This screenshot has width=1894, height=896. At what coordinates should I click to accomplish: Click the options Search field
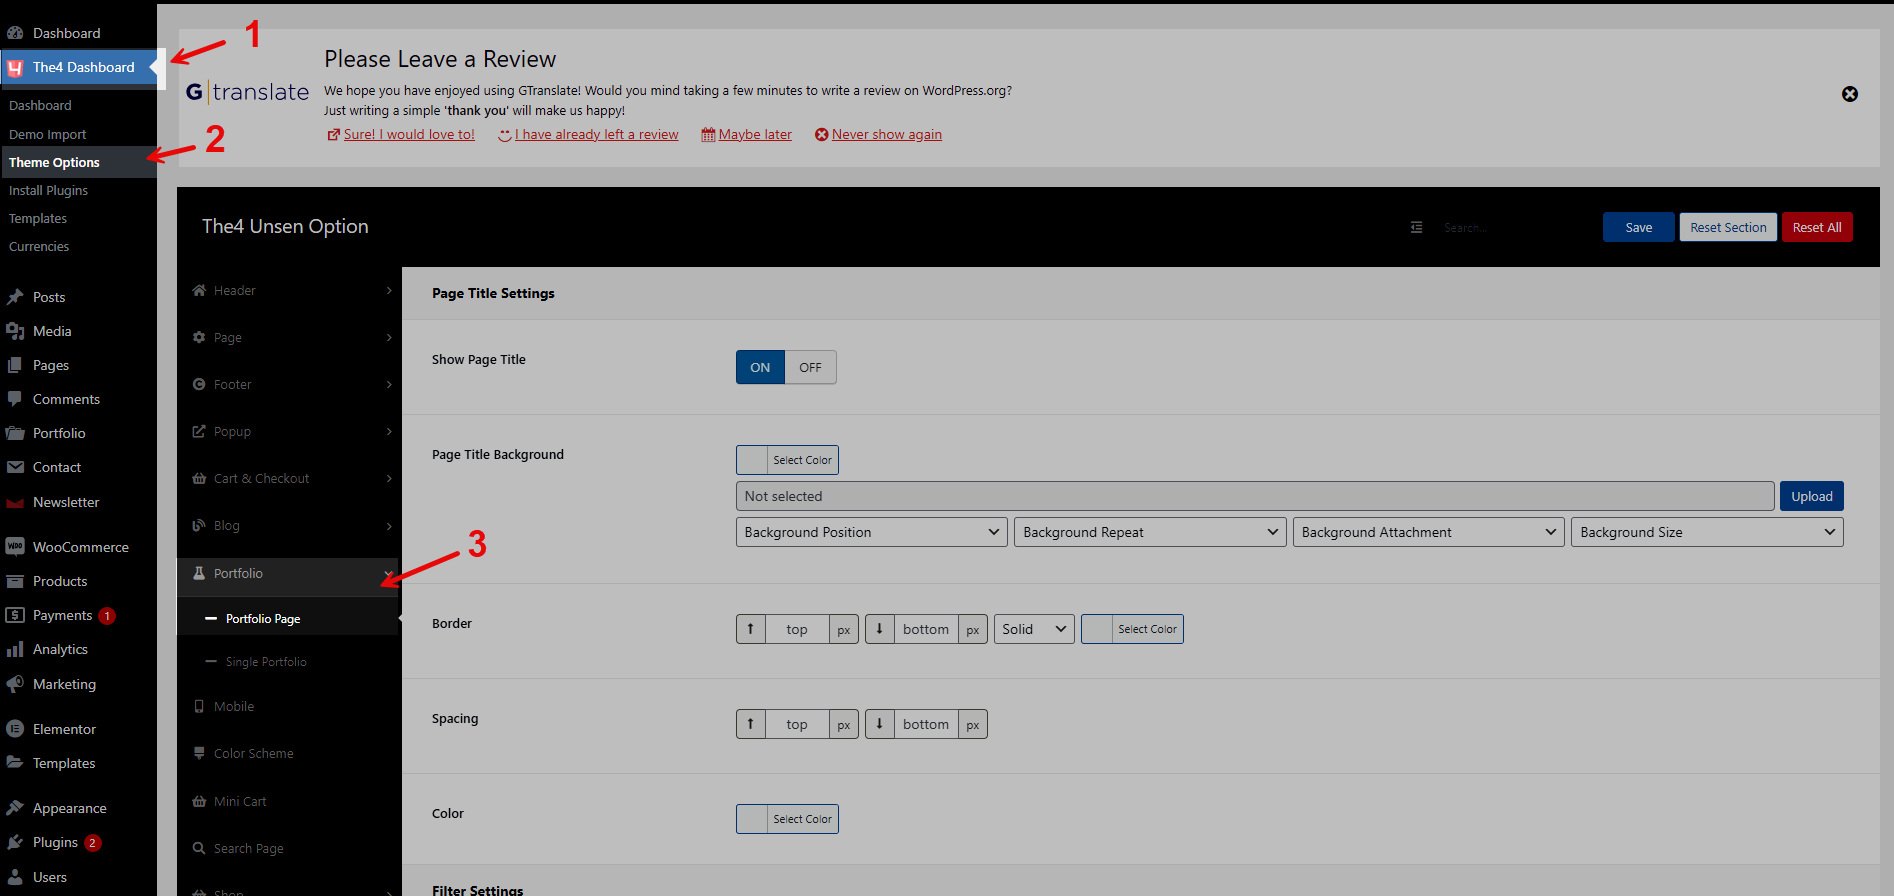[x=1510, y=228]
